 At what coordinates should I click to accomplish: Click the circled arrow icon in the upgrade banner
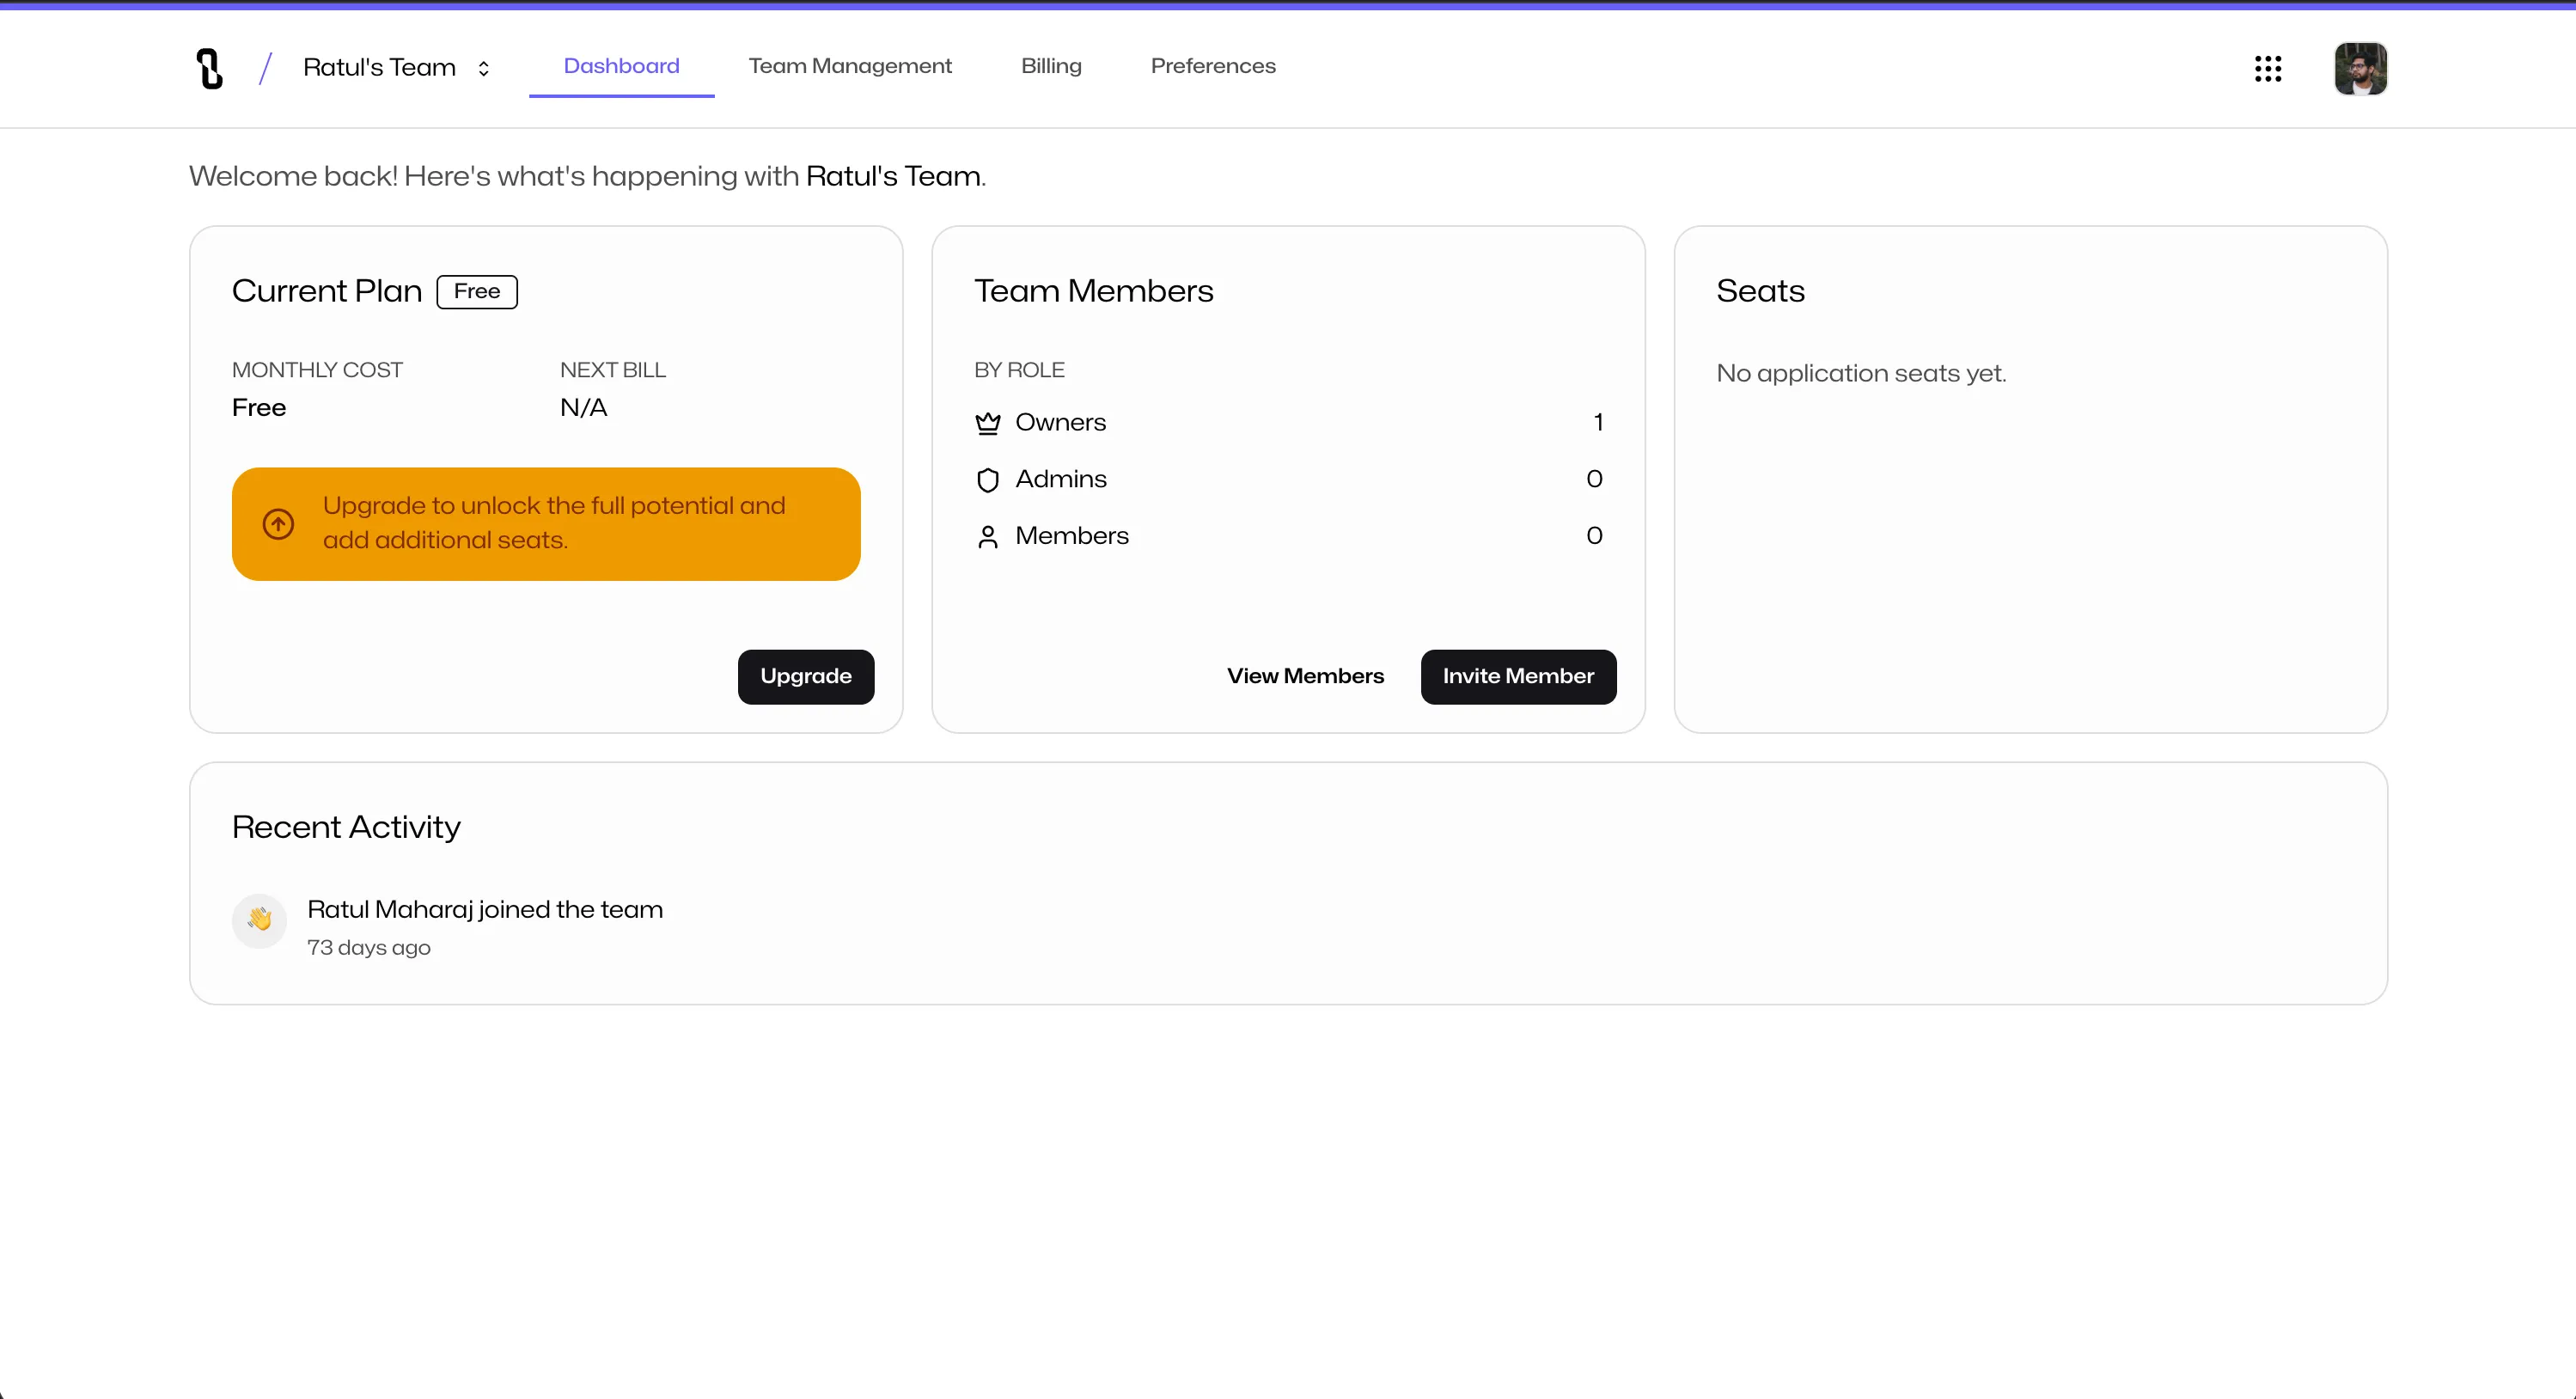click(x=278, y=523)
